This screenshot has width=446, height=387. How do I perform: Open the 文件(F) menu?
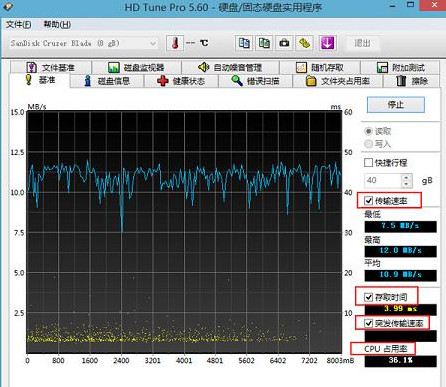point(19,24)
